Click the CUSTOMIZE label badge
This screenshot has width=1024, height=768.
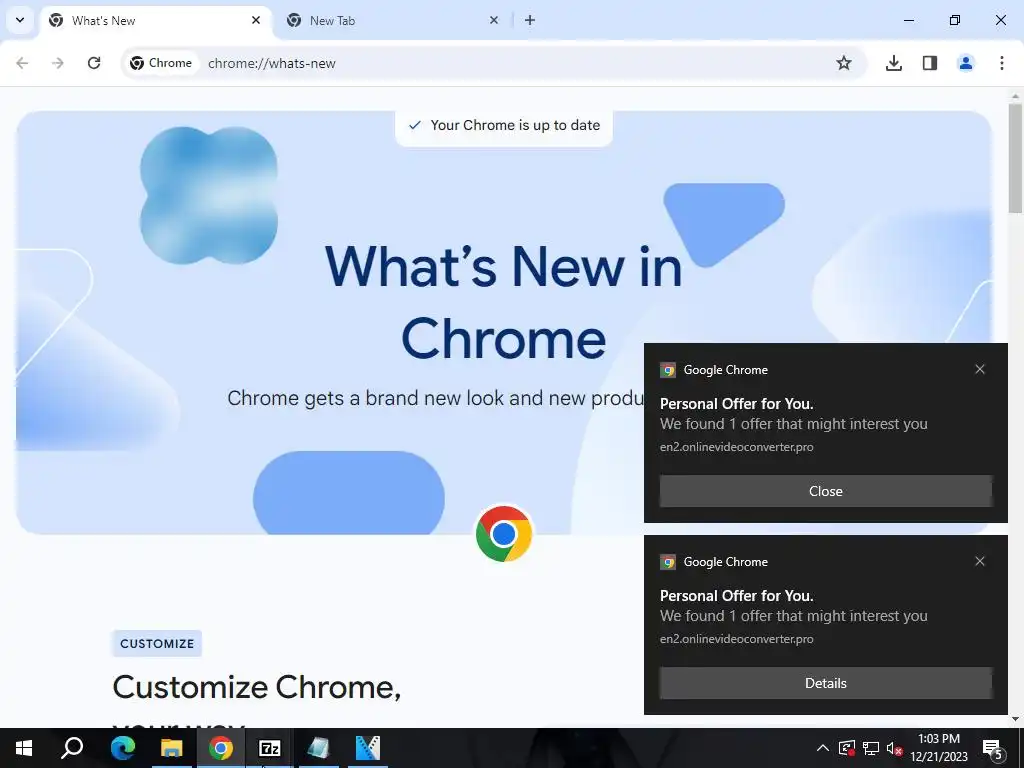tap(157, 643)
